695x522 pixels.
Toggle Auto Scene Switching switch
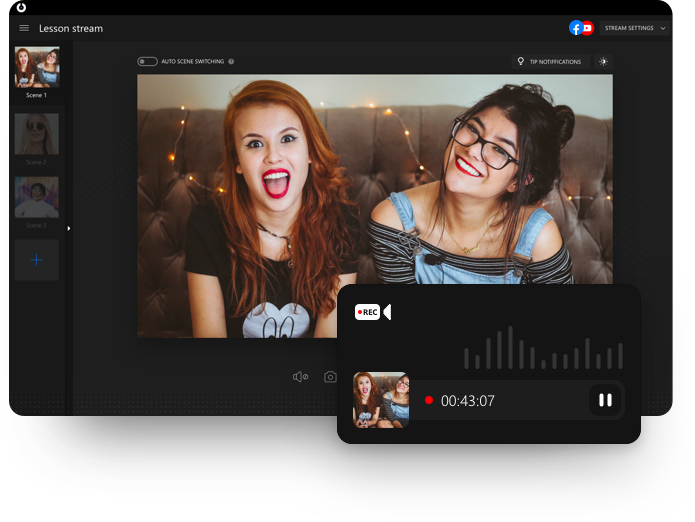147,62
